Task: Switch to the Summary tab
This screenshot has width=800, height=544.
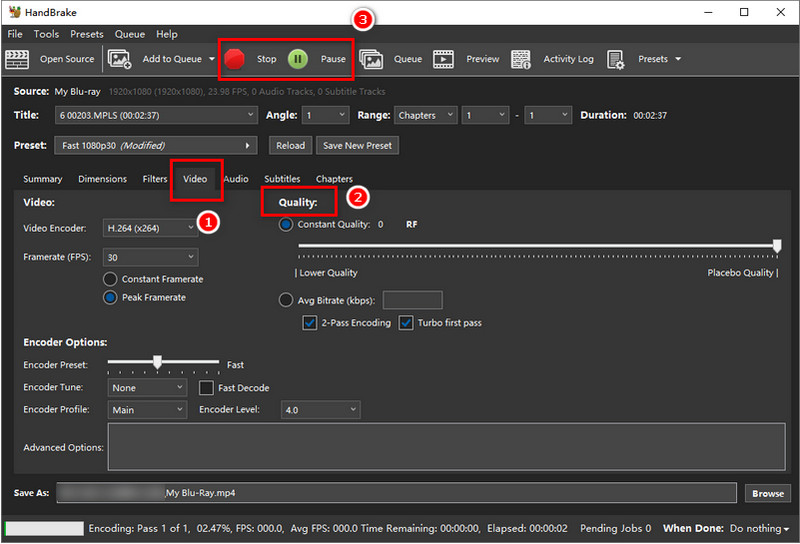Action: (43, 179)
